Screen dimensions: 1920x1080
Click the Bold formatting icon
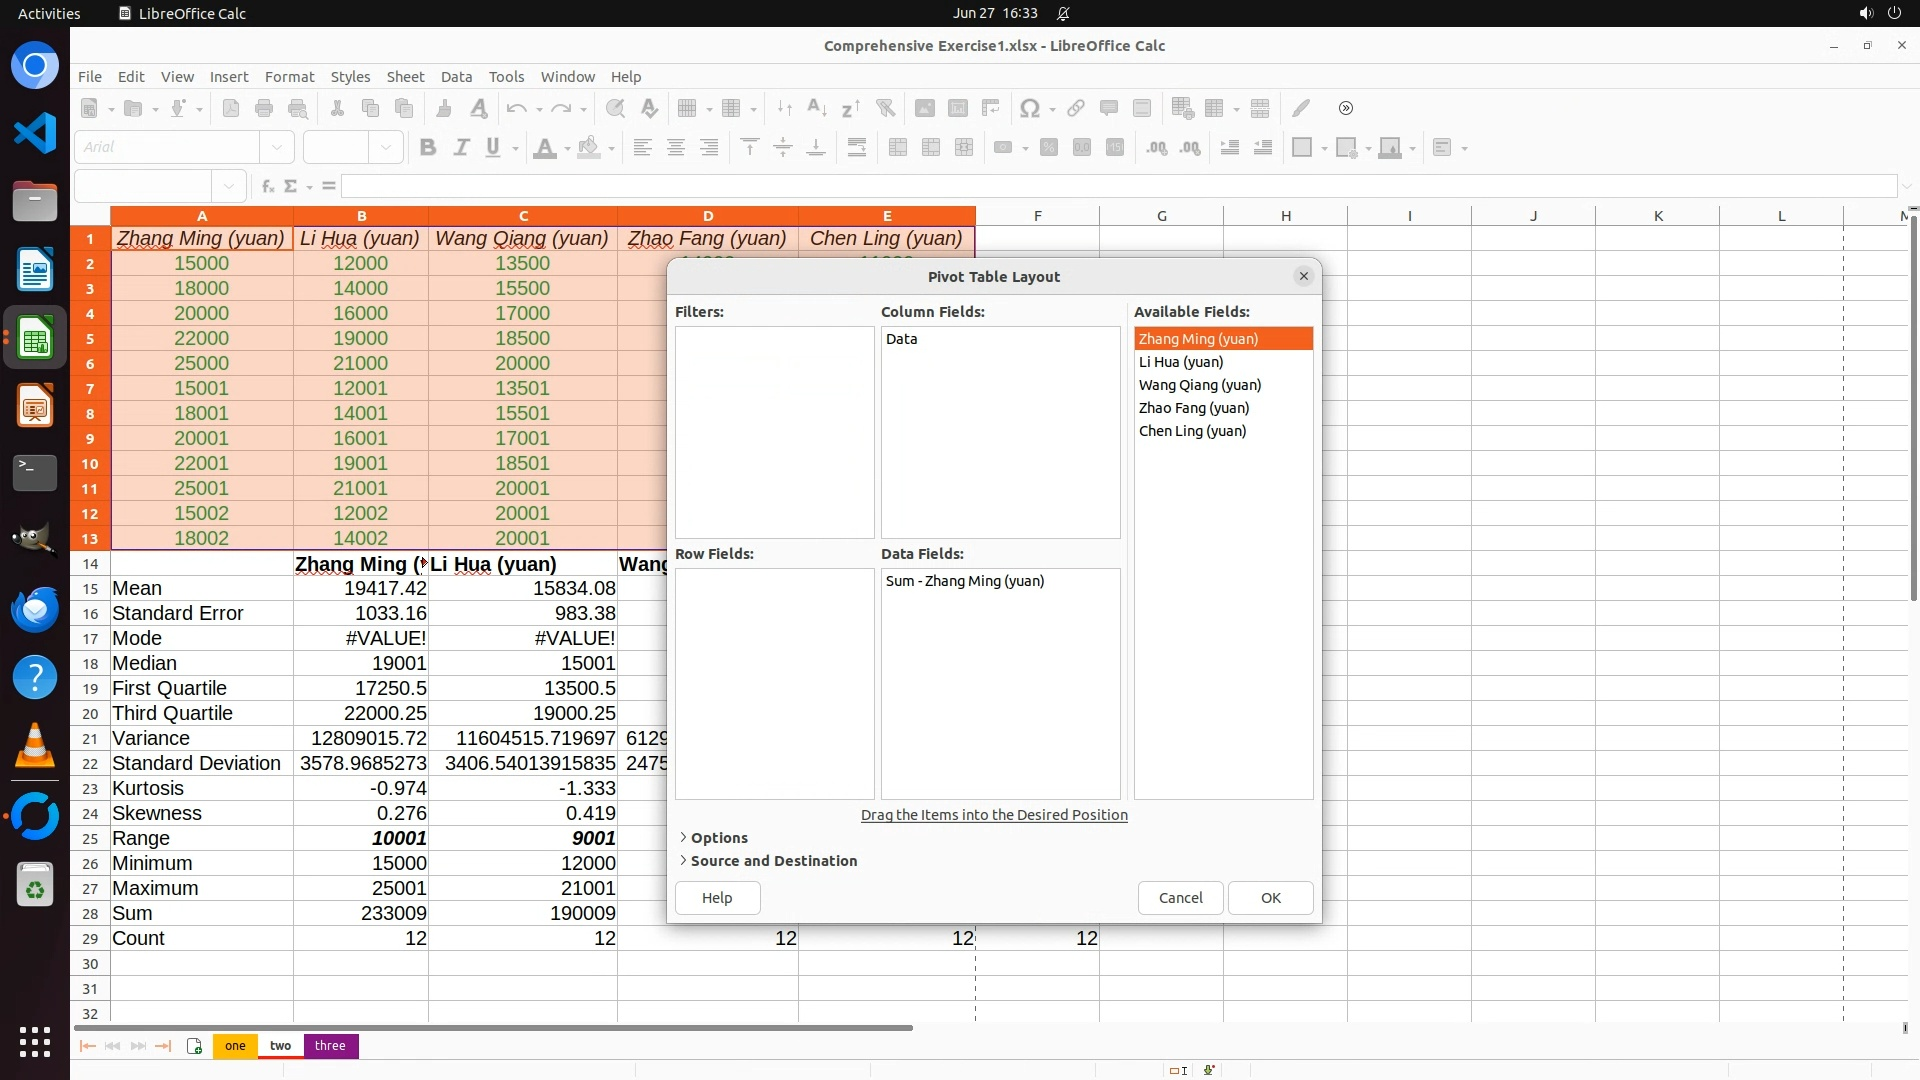click(428, 148)
